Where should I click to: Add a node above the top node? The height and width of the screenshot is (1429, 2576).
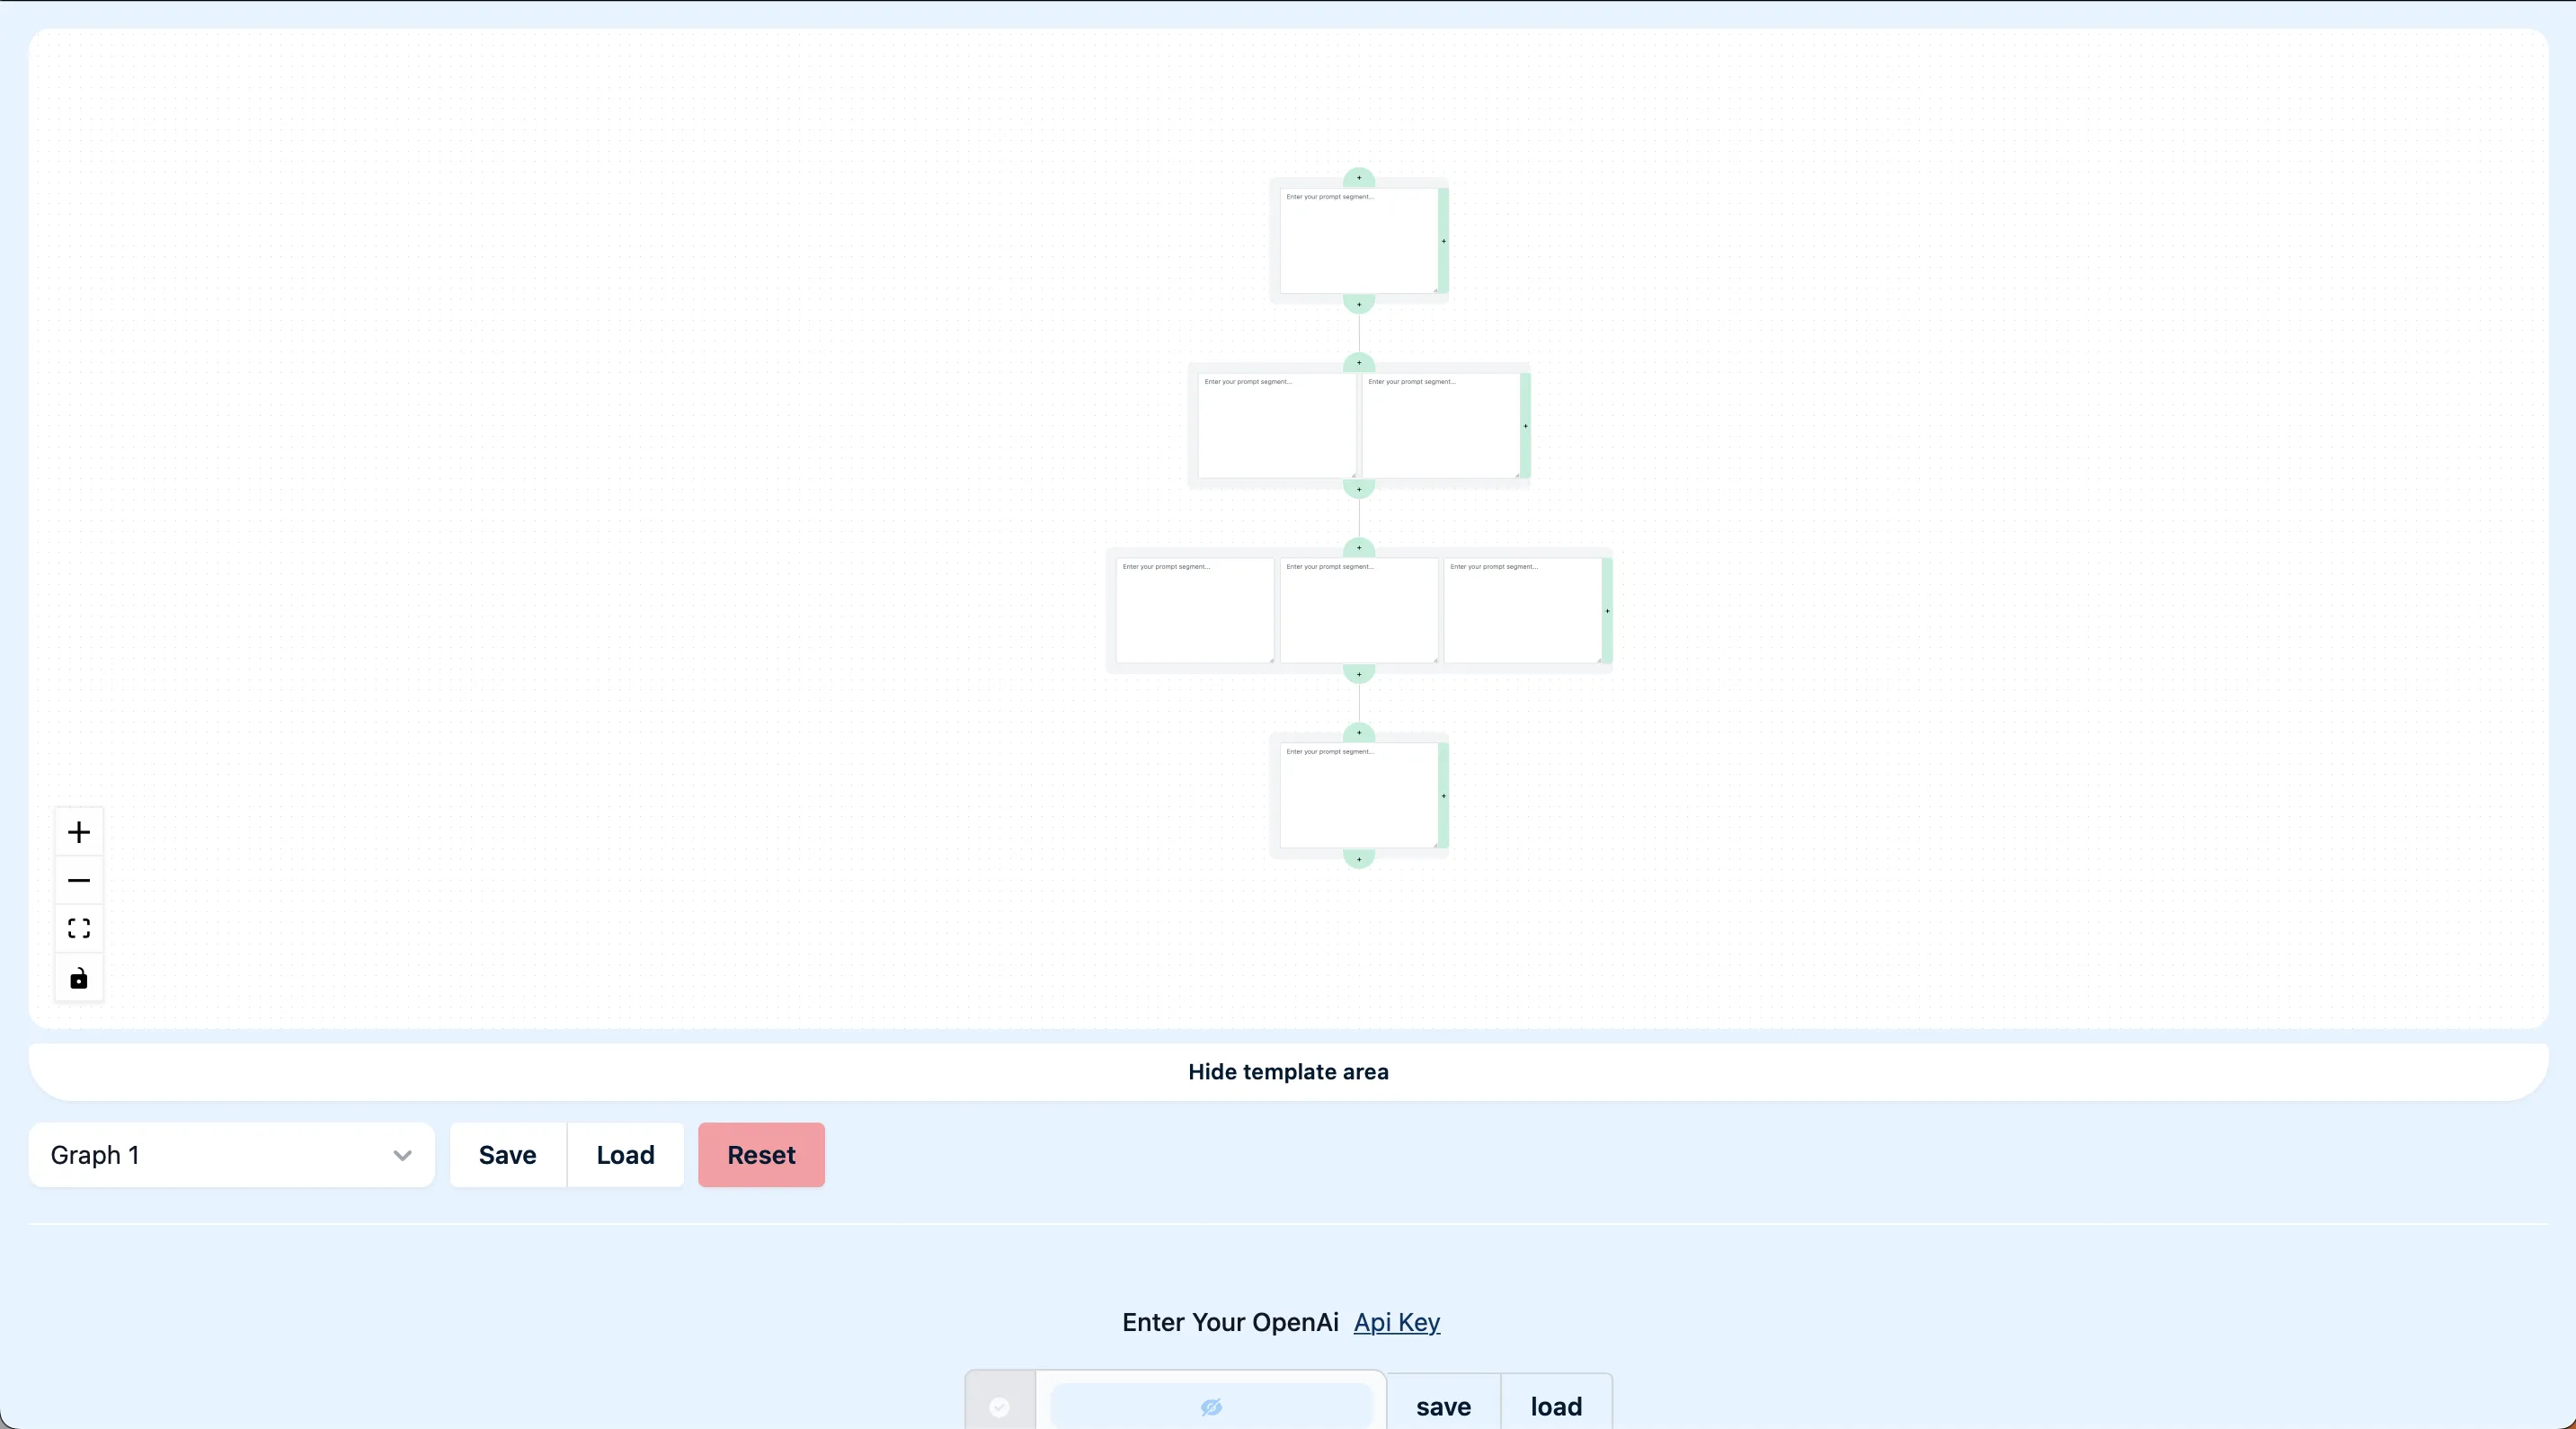coord(1359,178)
